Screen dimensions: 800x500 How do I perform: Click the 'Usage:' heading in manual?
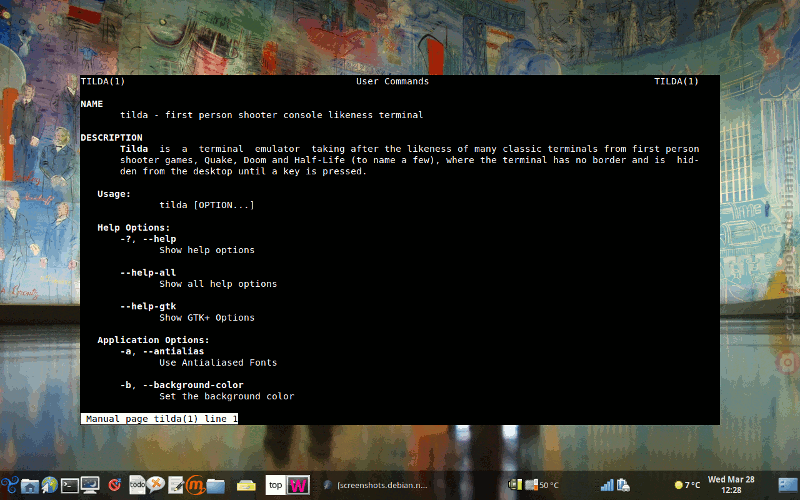point(114,194)
